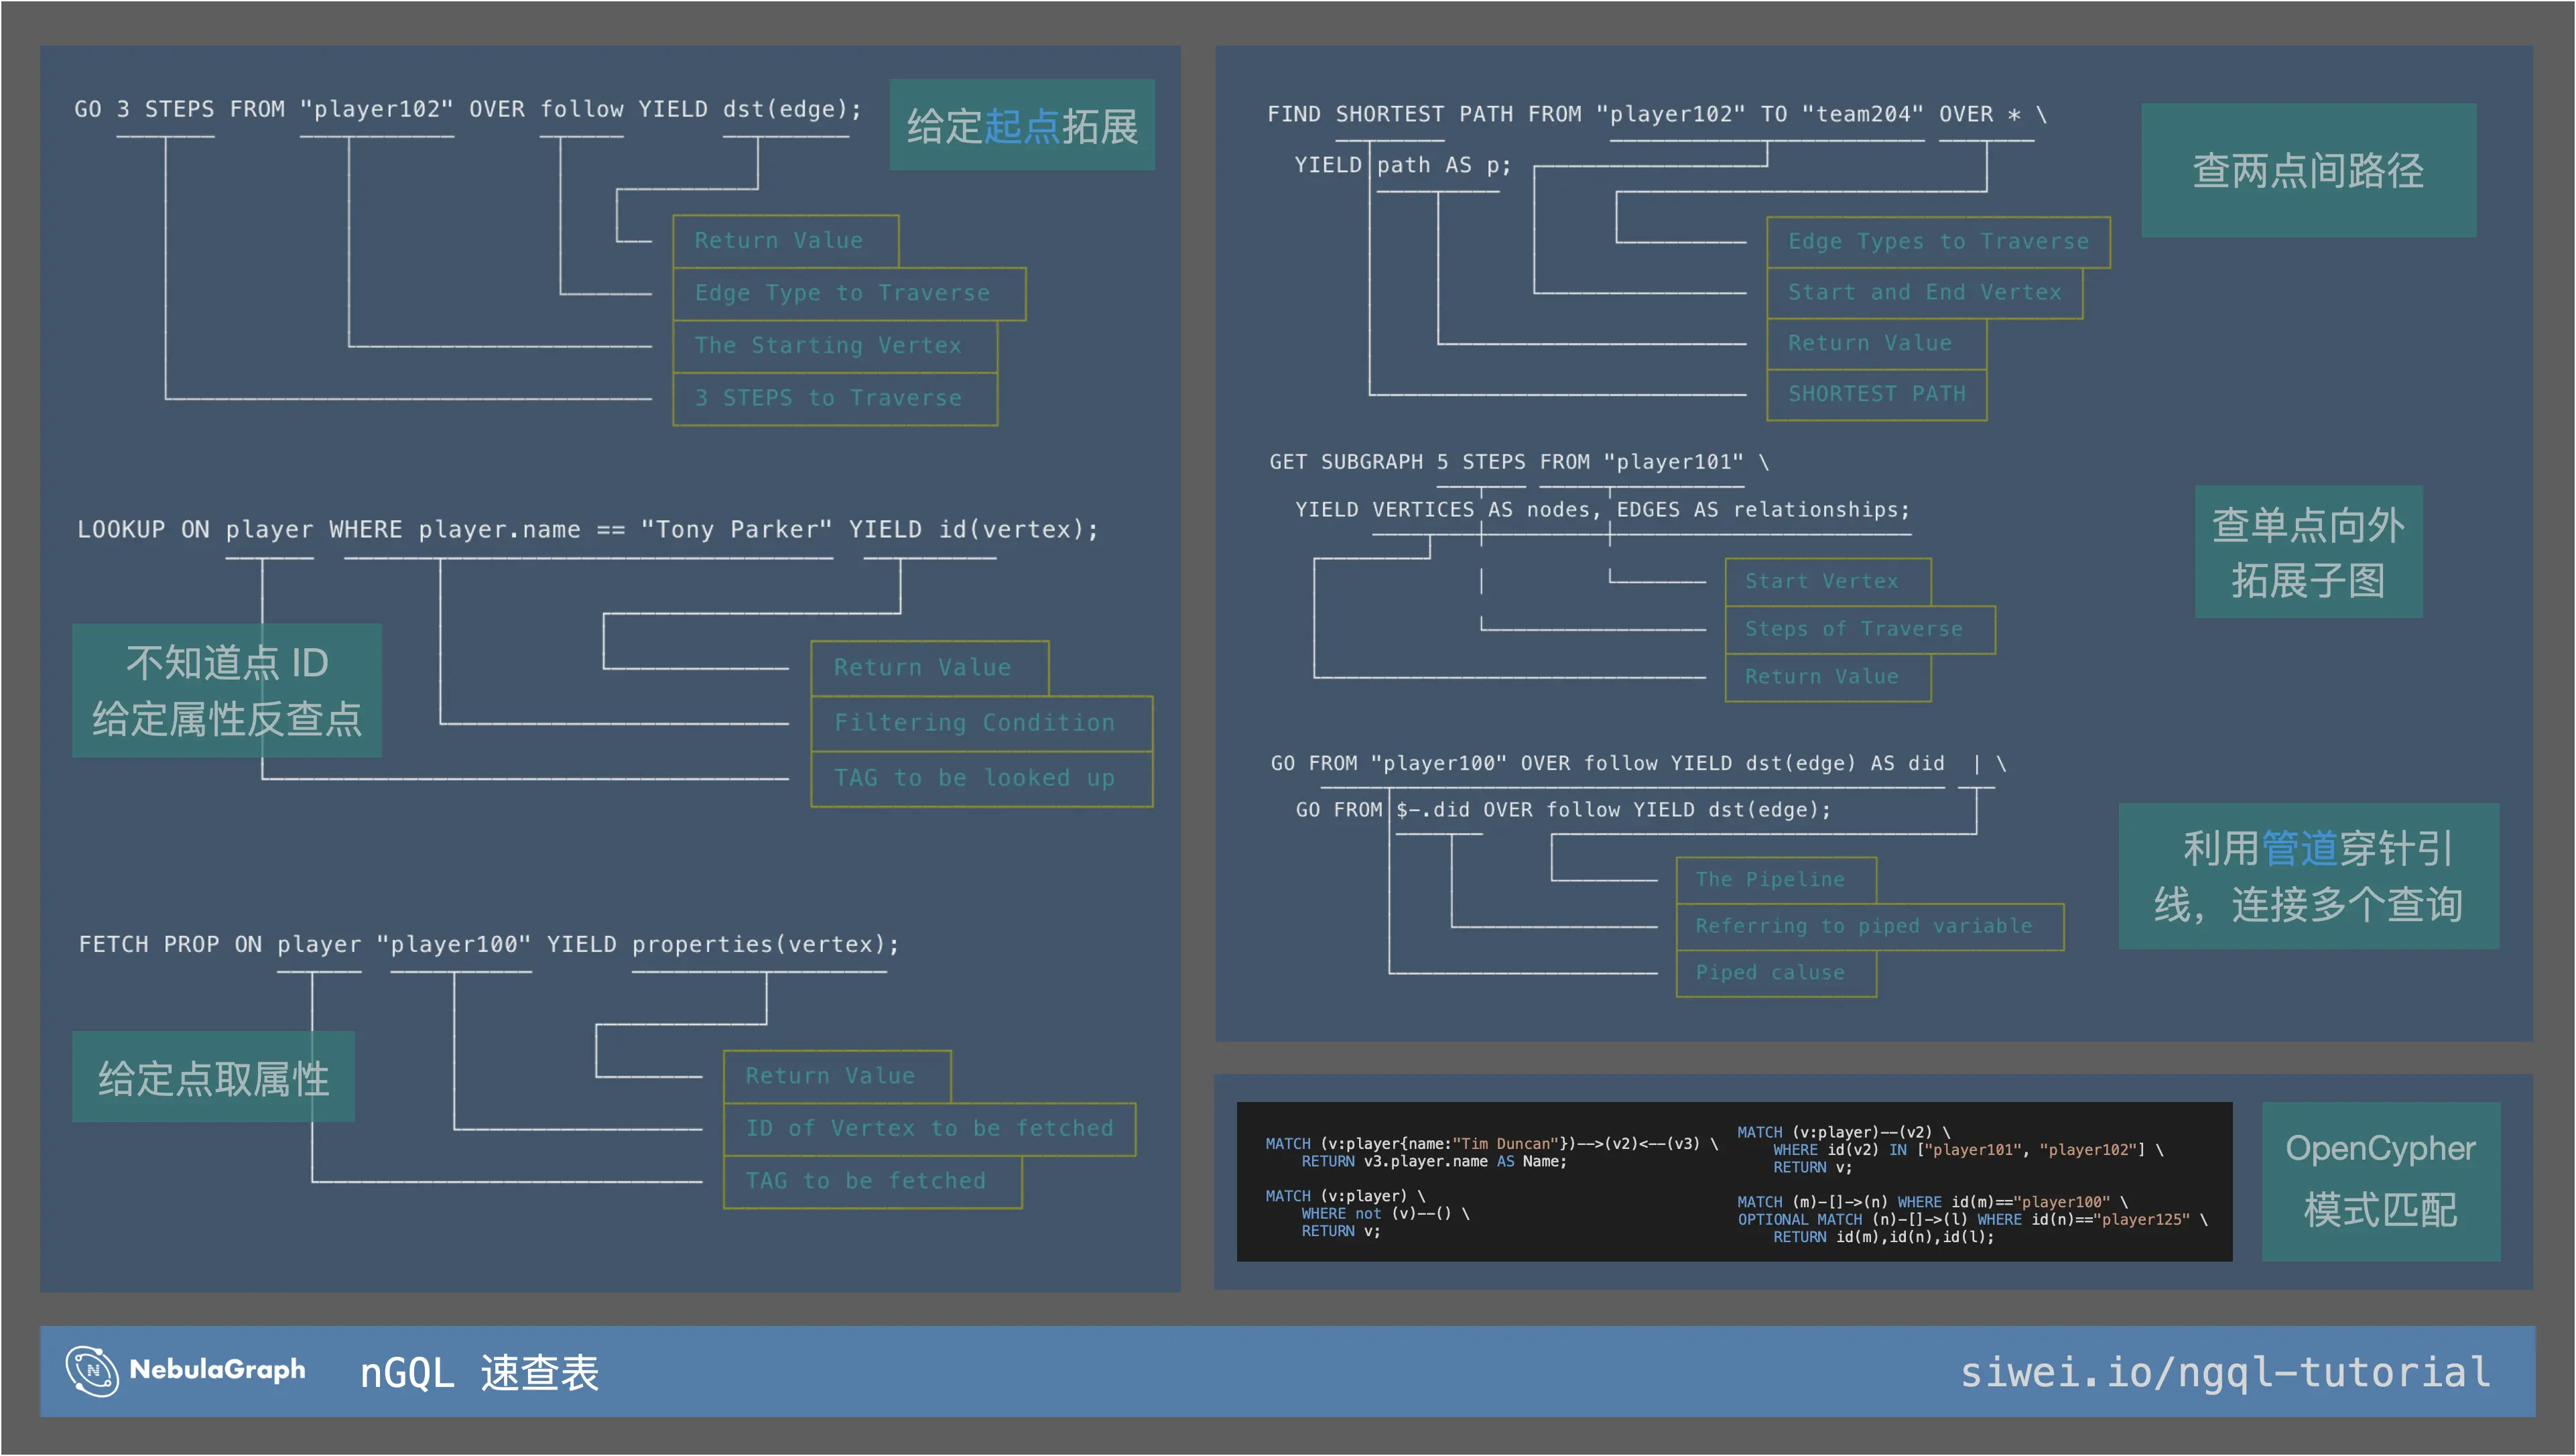Click the TAG to be looked up box
The width and height of the screenshot is (2576, 1456).
[x=980, y=778]
